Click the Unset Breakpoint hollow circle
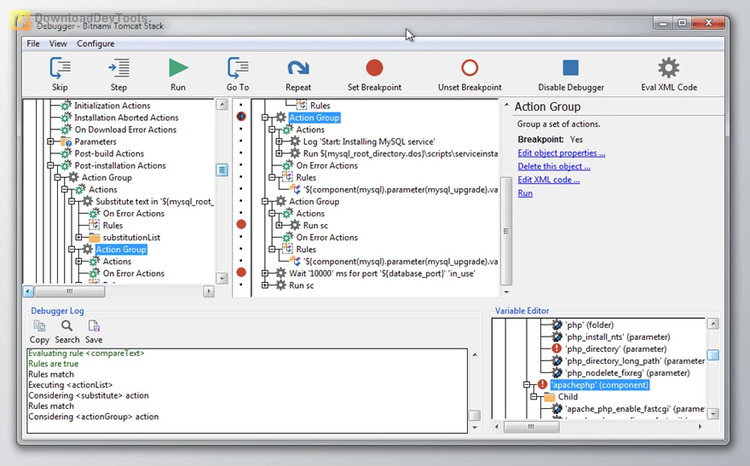The image size is (750, 466). pos(470,68)
